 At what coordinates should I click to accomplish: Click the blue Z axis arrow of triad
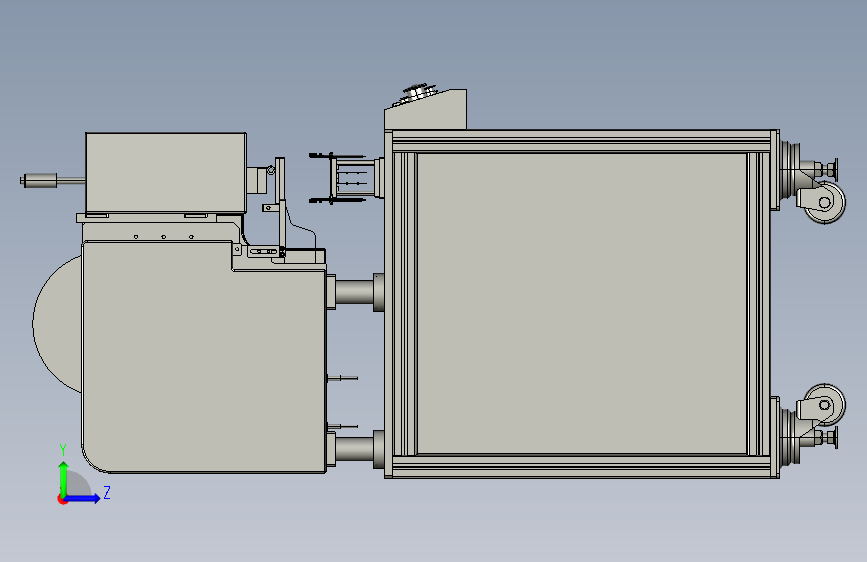[x=83, y=498]
